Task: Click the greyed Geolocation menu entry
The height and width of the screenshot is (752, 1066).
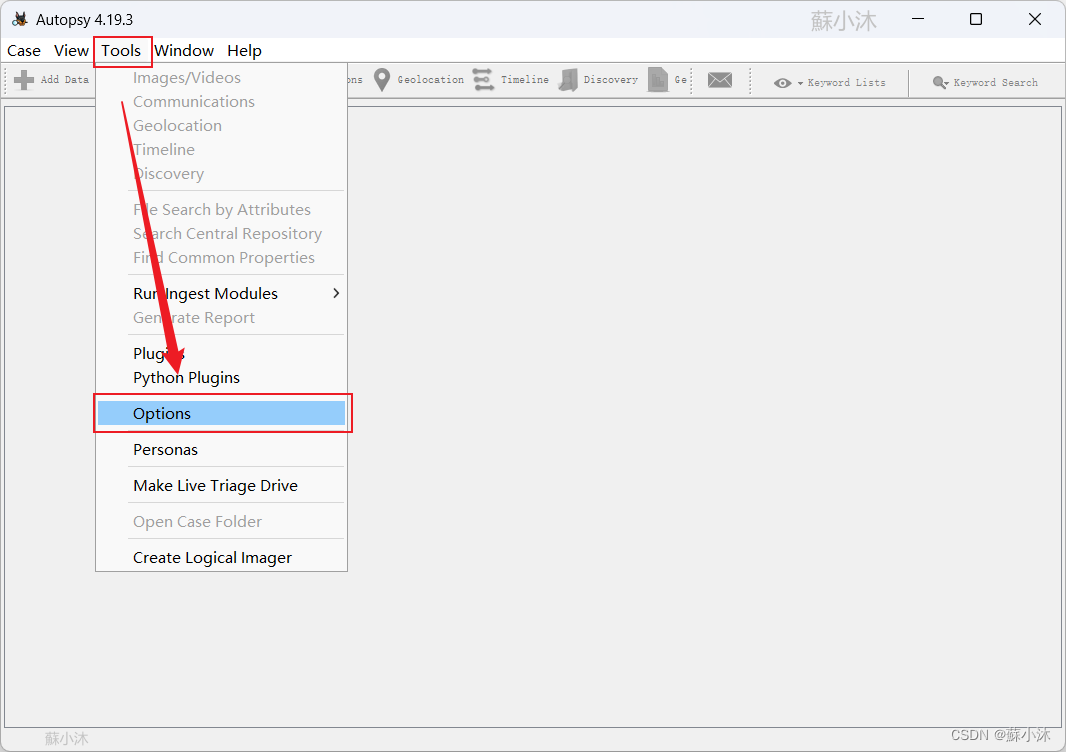Action: [x=222, y=125]
